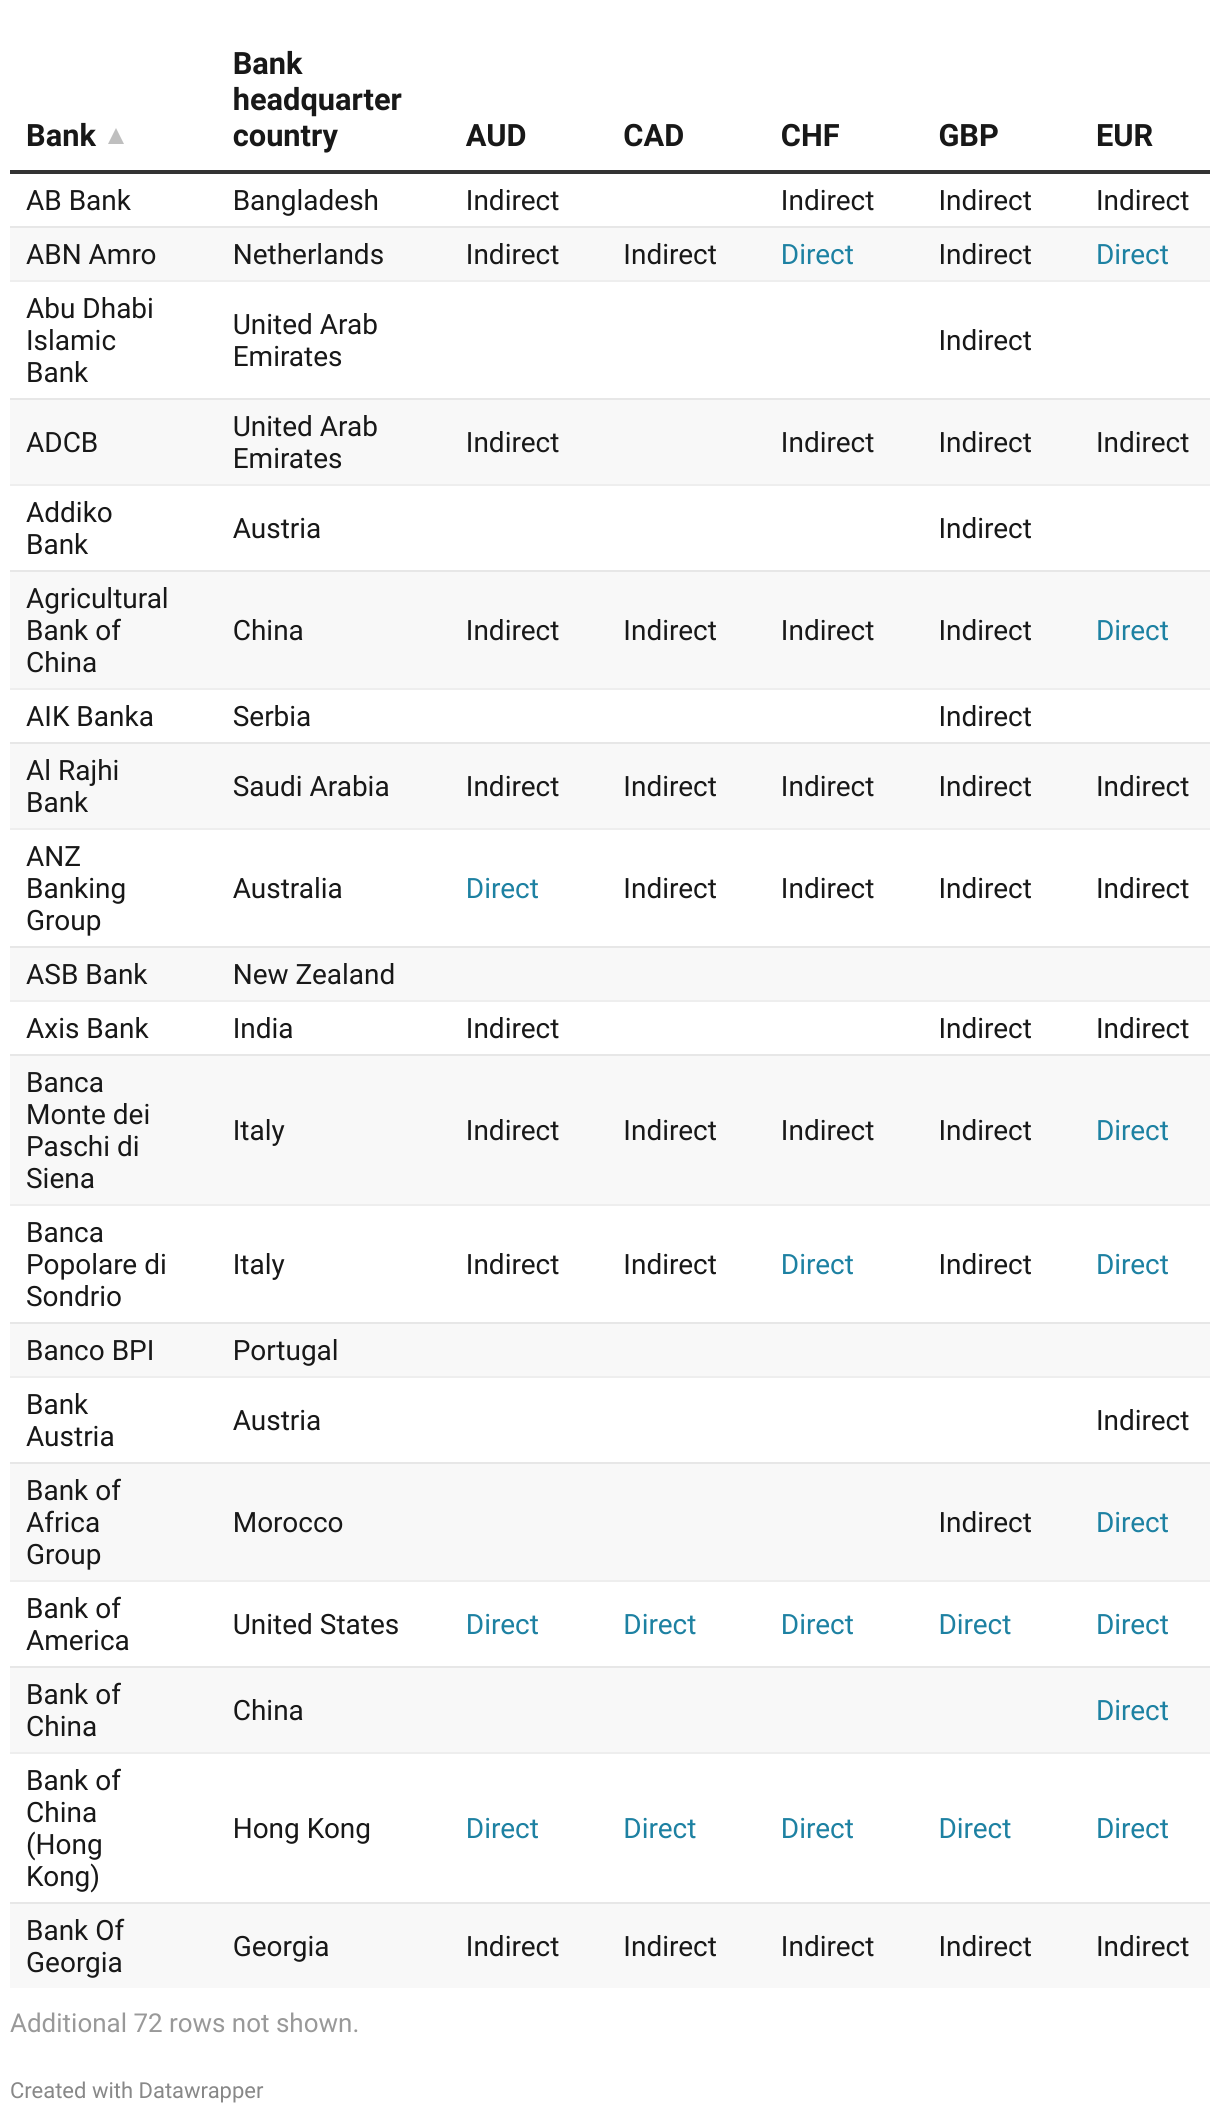
Task: Click the Additional 72 rows not shown text
Action: click(x=184, y=2023)
